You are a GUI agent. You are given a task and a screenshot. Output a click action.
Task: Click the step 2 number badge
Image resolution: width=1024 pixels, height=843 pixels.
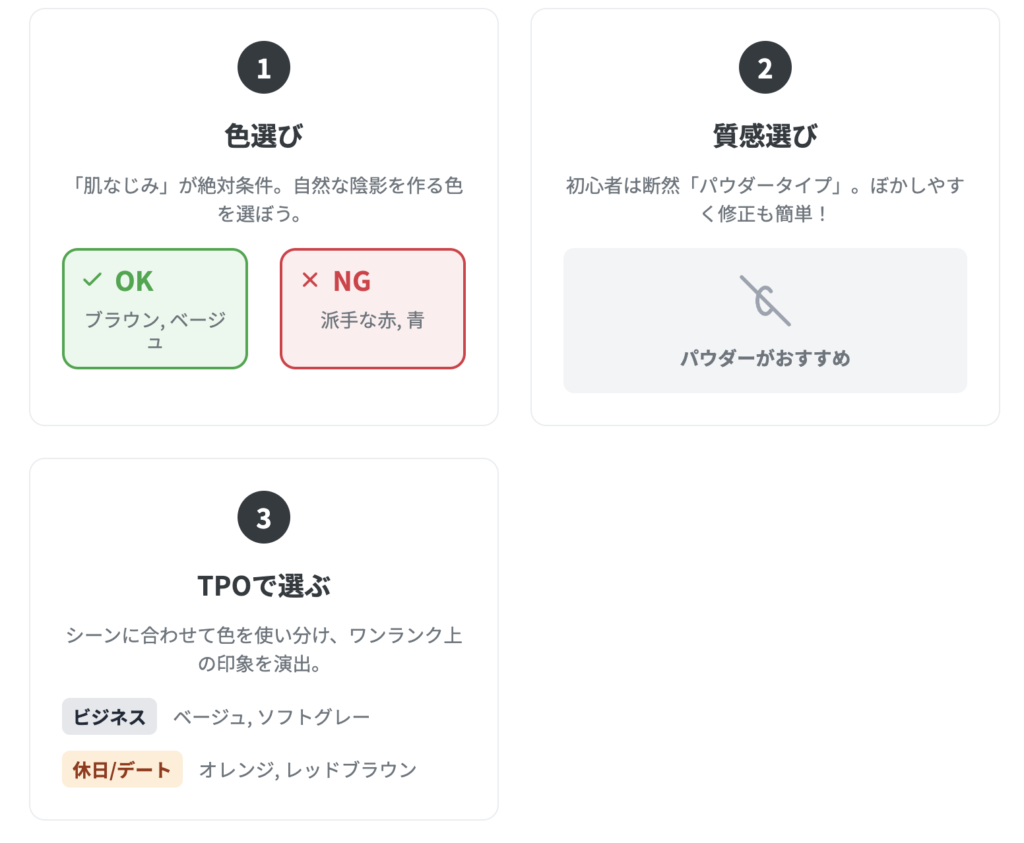[x=765, y=68]
